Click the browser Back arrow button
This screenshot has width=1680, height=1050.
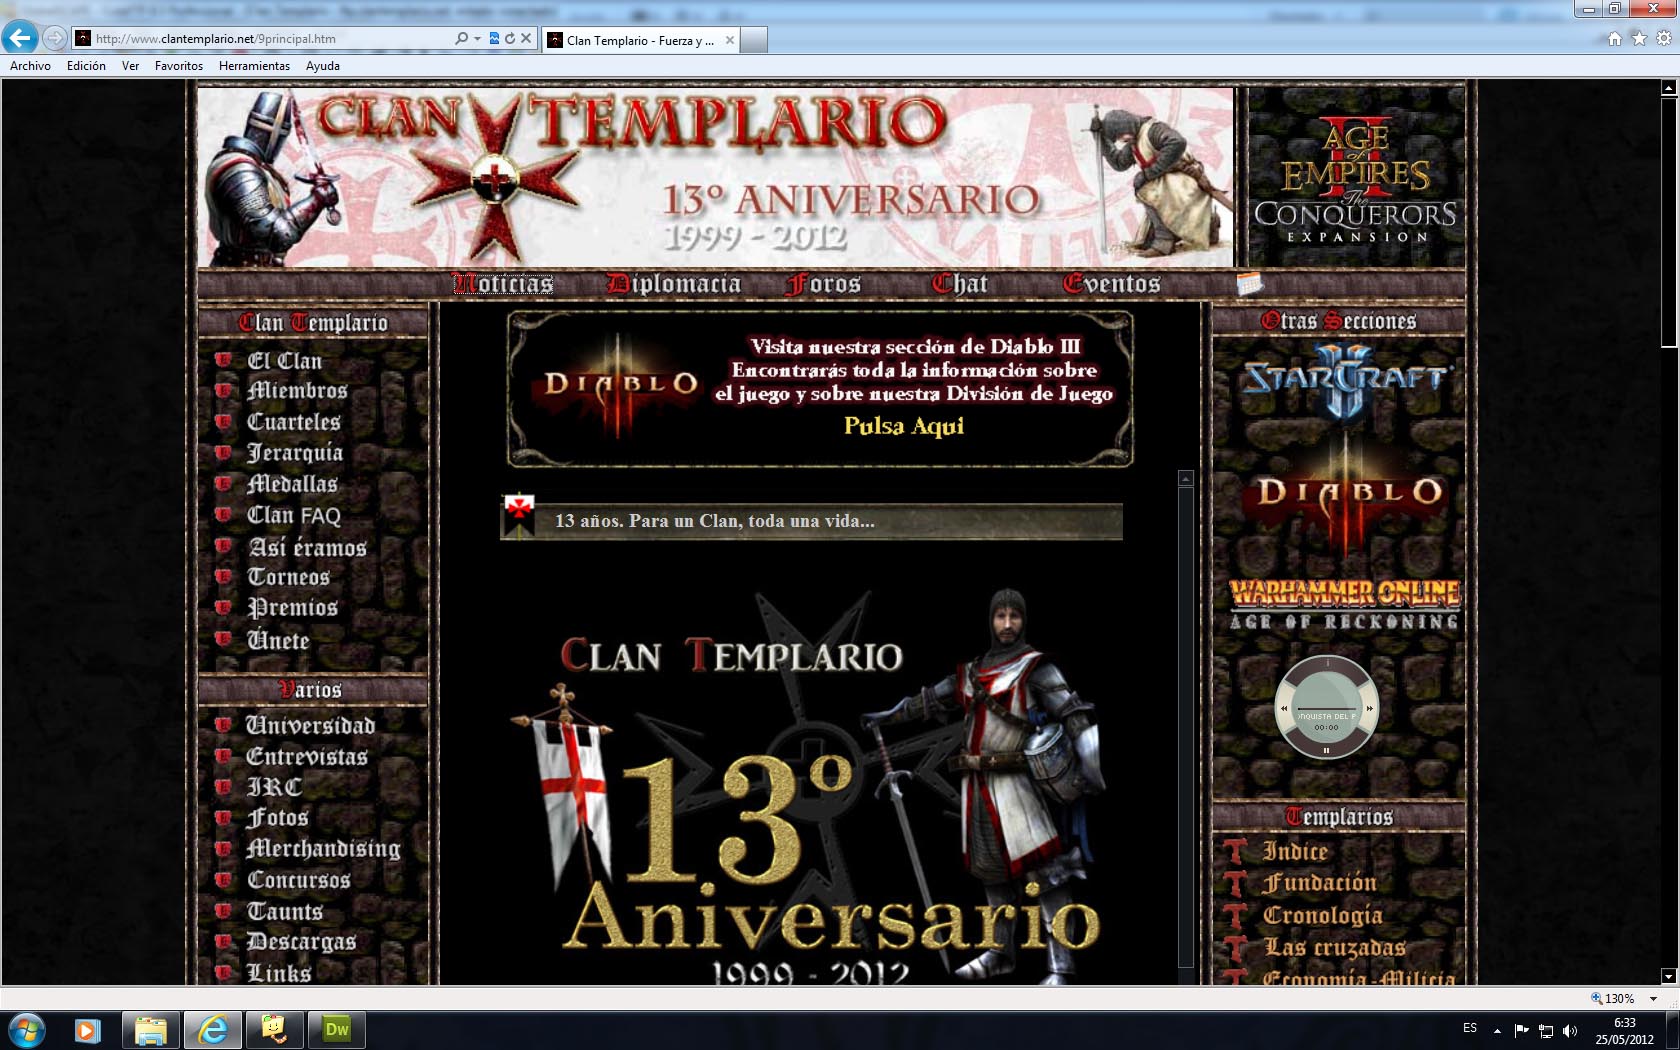click(20, 38)
